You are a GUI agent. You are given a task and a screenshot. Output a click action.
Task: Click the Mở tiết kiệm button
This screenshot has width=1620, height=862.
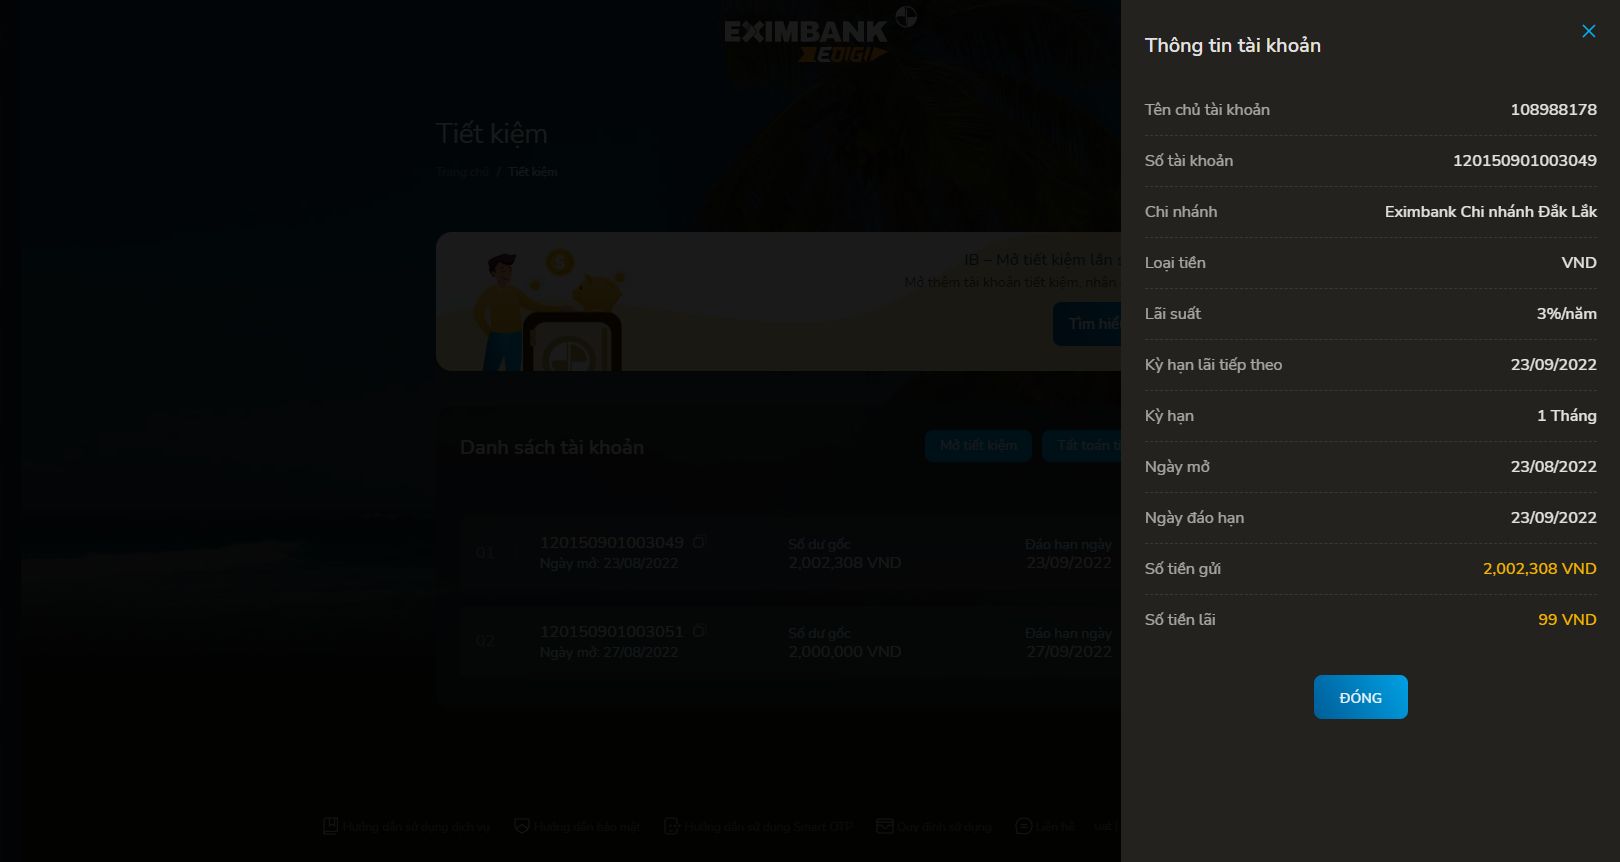click(978, 445)
